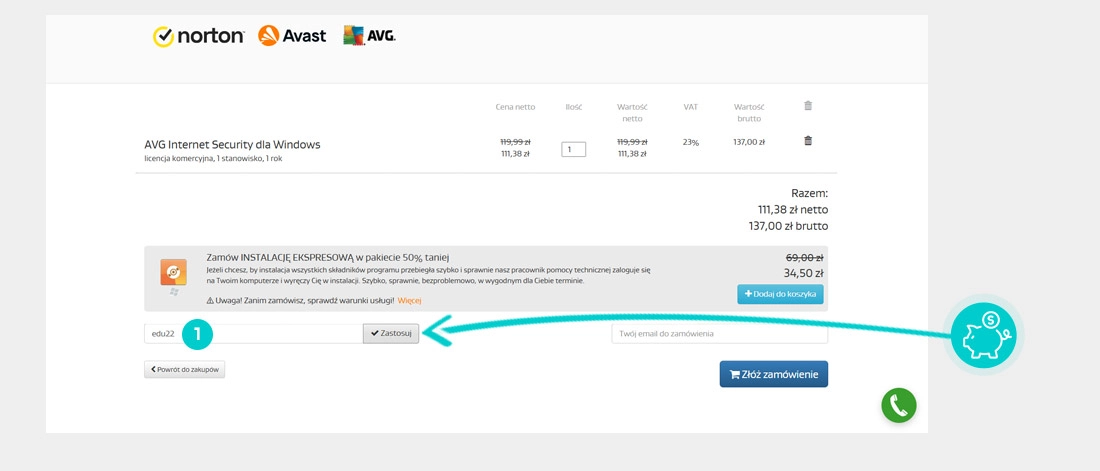Click the warning triangle next to Uwaga
Image resolution: width=1100 pixels, height=471 pixels.
tap(210, 300)
